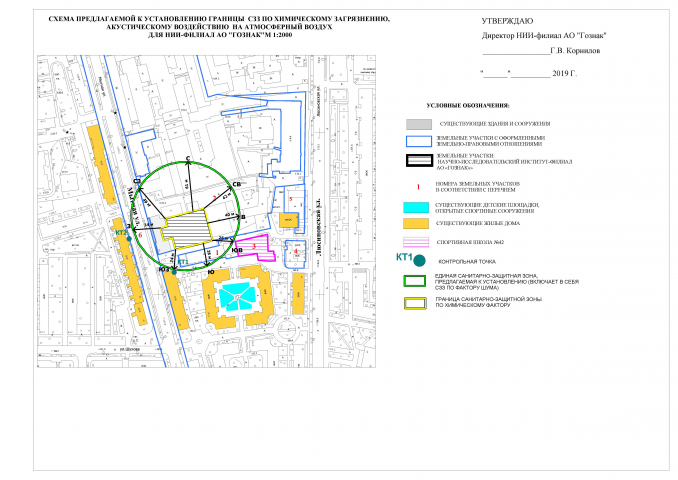678x480 pixels.
Task: Click the 'СВ' northeast direction label
Action: click(x=237, y=184)
